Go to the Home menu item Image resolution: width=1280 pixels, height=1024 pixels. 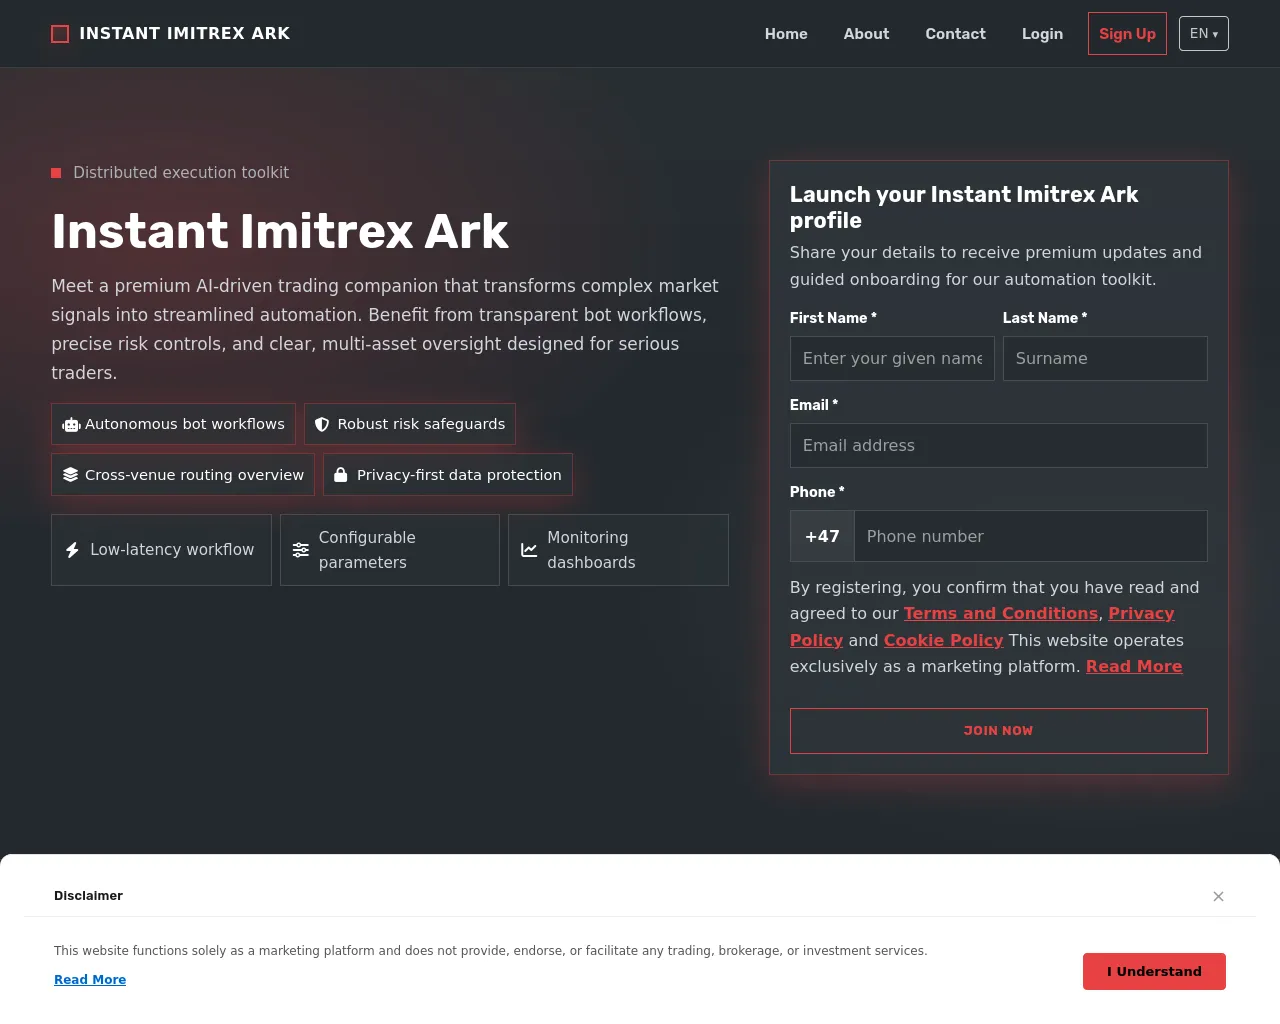coord(786,34)
